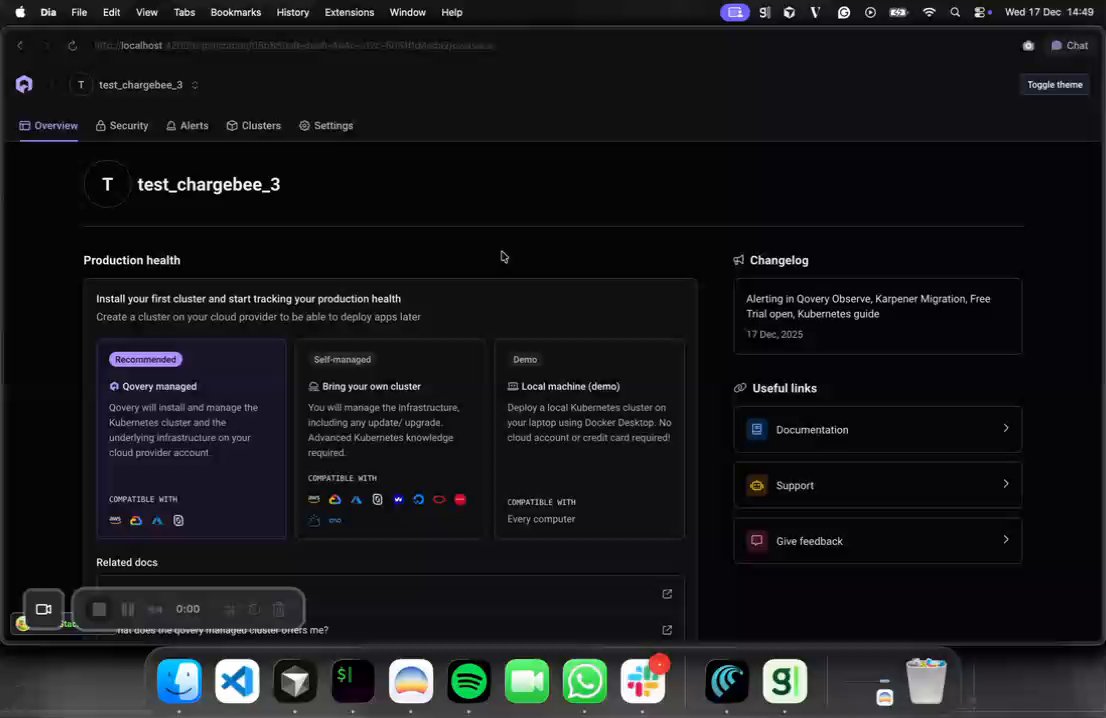Open Qovery managed cluster doc external link
Image resolution: width=1106 pixels, height=718 pixels.
[x=667, y=630]
